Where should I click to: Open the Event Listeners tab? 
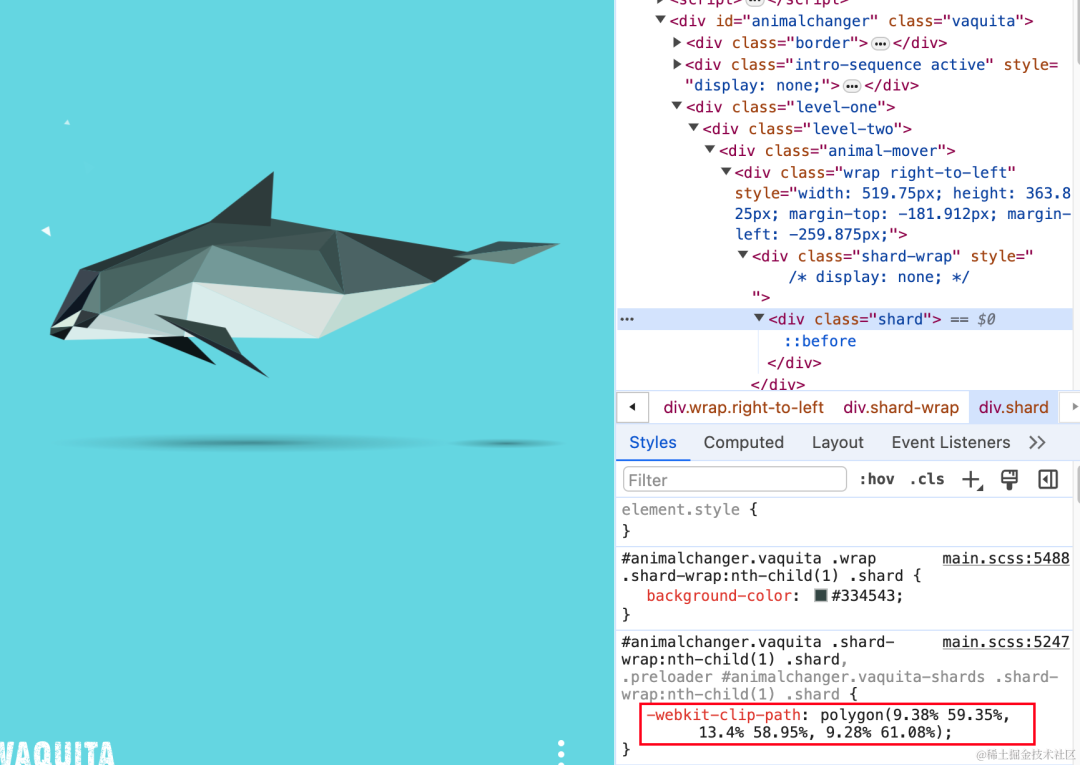(951, 443)
